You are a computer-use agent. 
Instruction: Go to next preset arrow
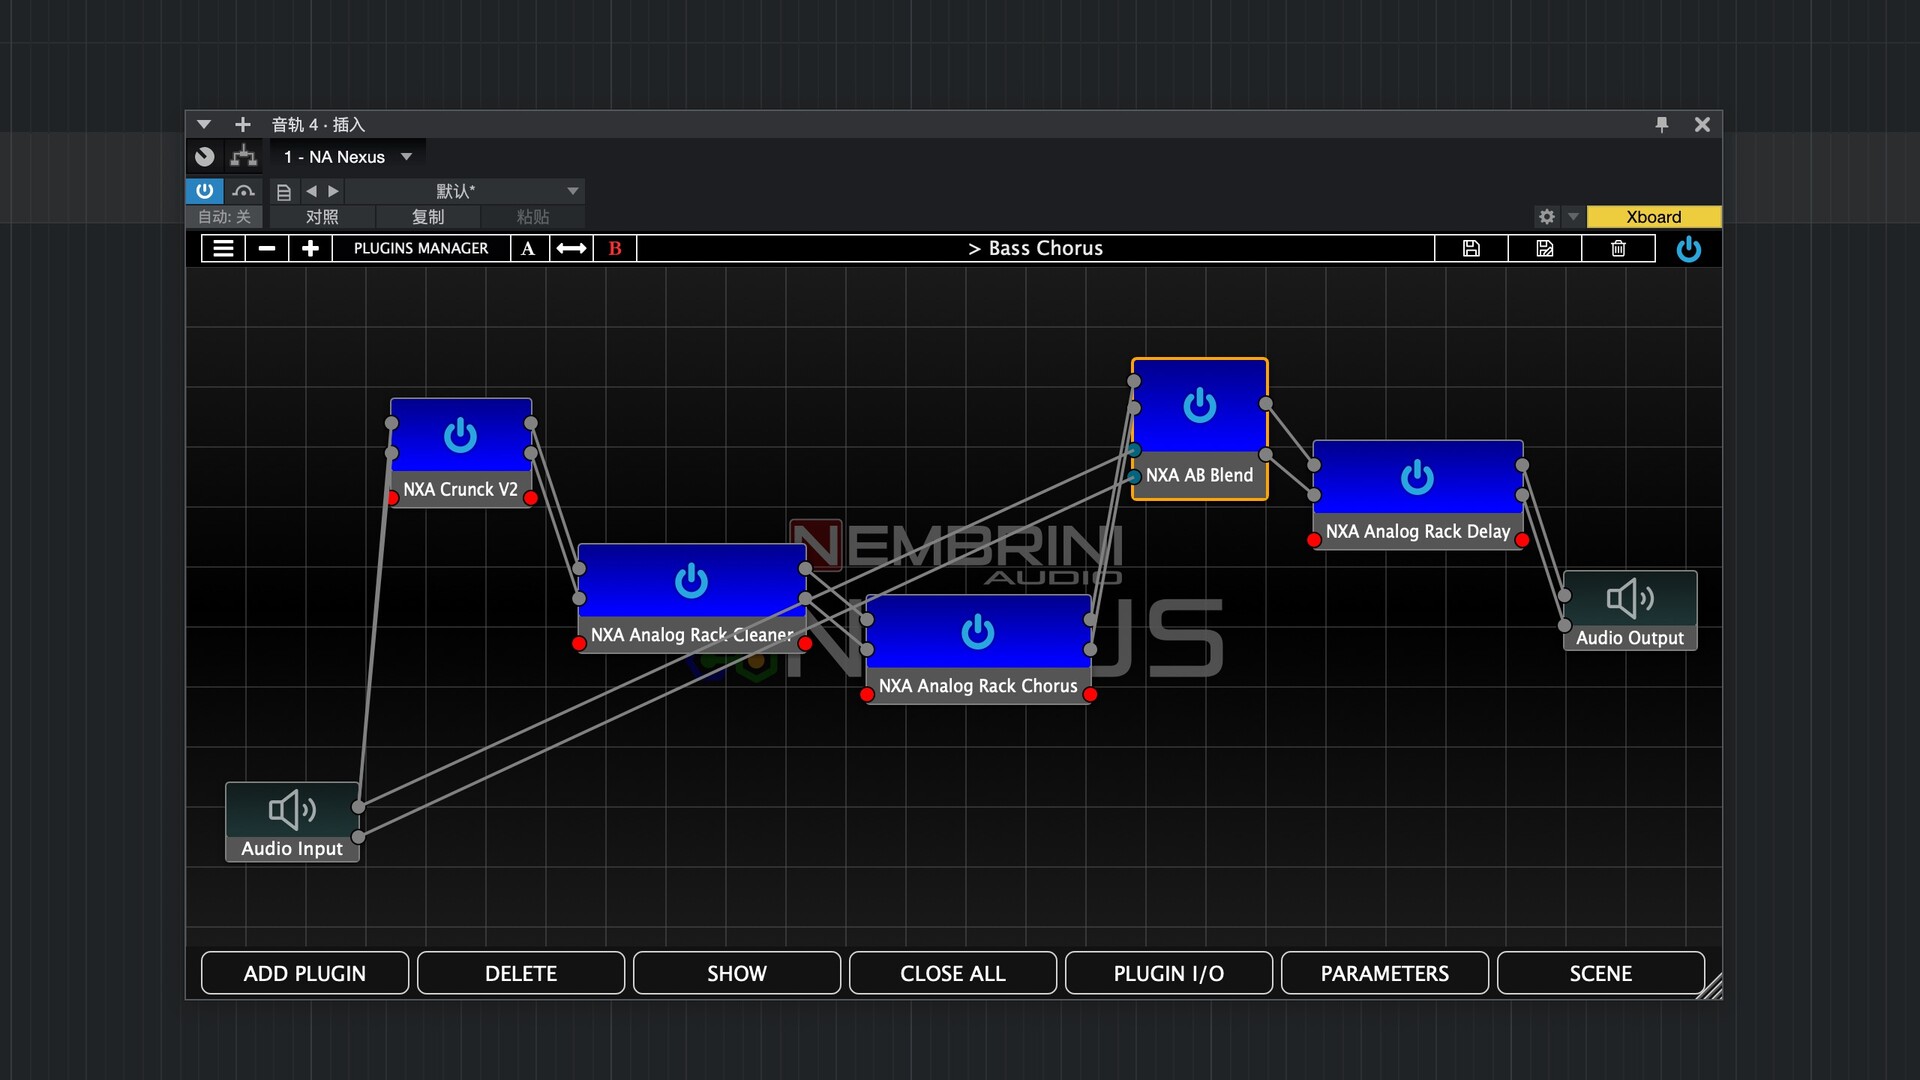tap(333, 191)
